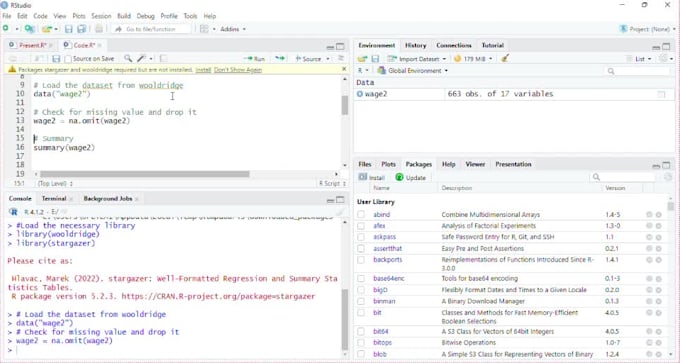This screenshot has width=680, height=363.
Task: Minimize the Console pane
Action: click(330, 200)
